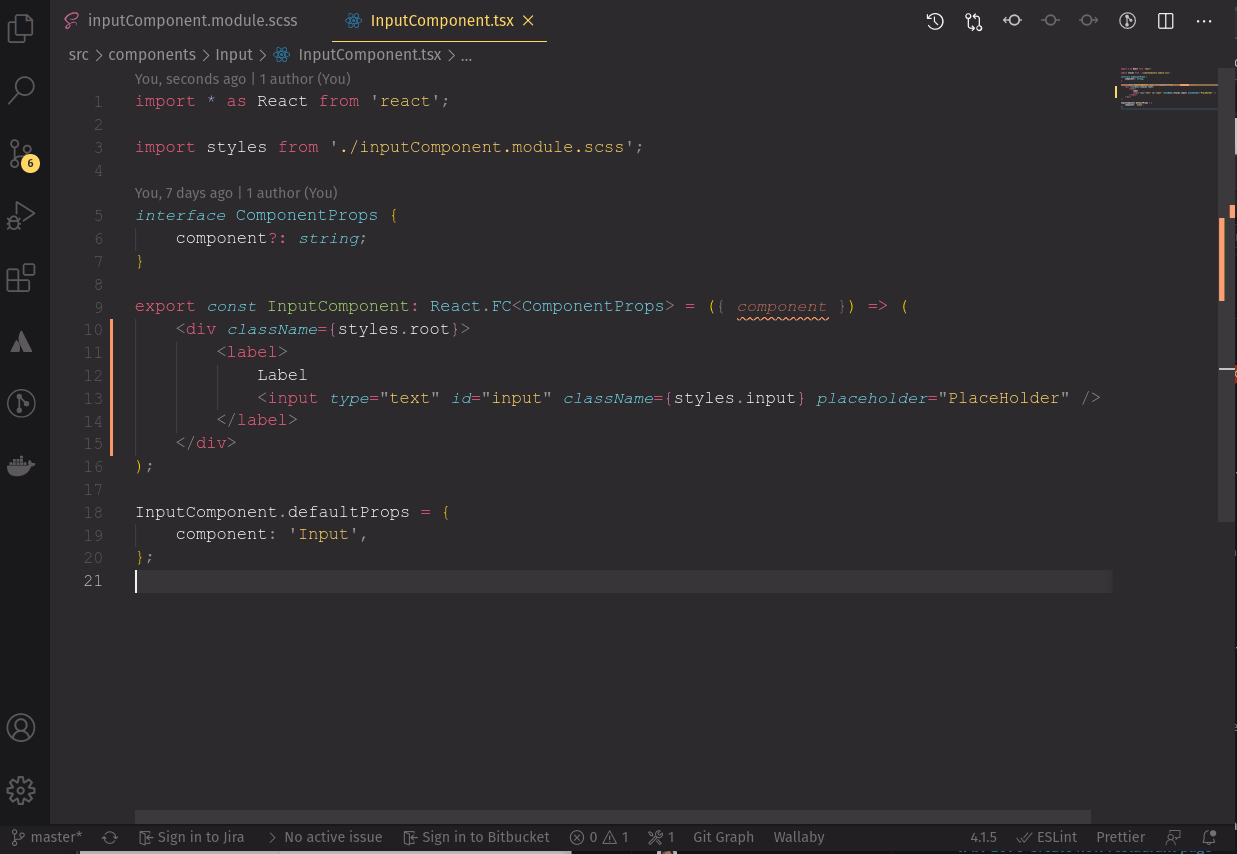Open the Settings gear icon
This screenshot has height=854, width=1237.
tap(22, 790)
